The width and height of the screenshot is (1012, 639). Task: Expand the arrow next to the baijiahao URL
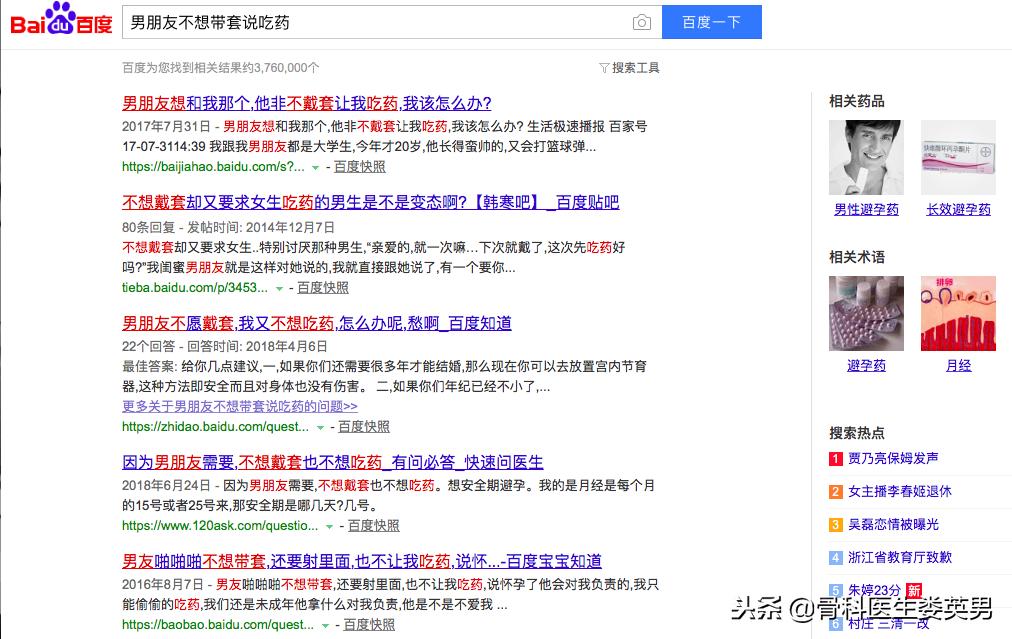click(314, 168)
